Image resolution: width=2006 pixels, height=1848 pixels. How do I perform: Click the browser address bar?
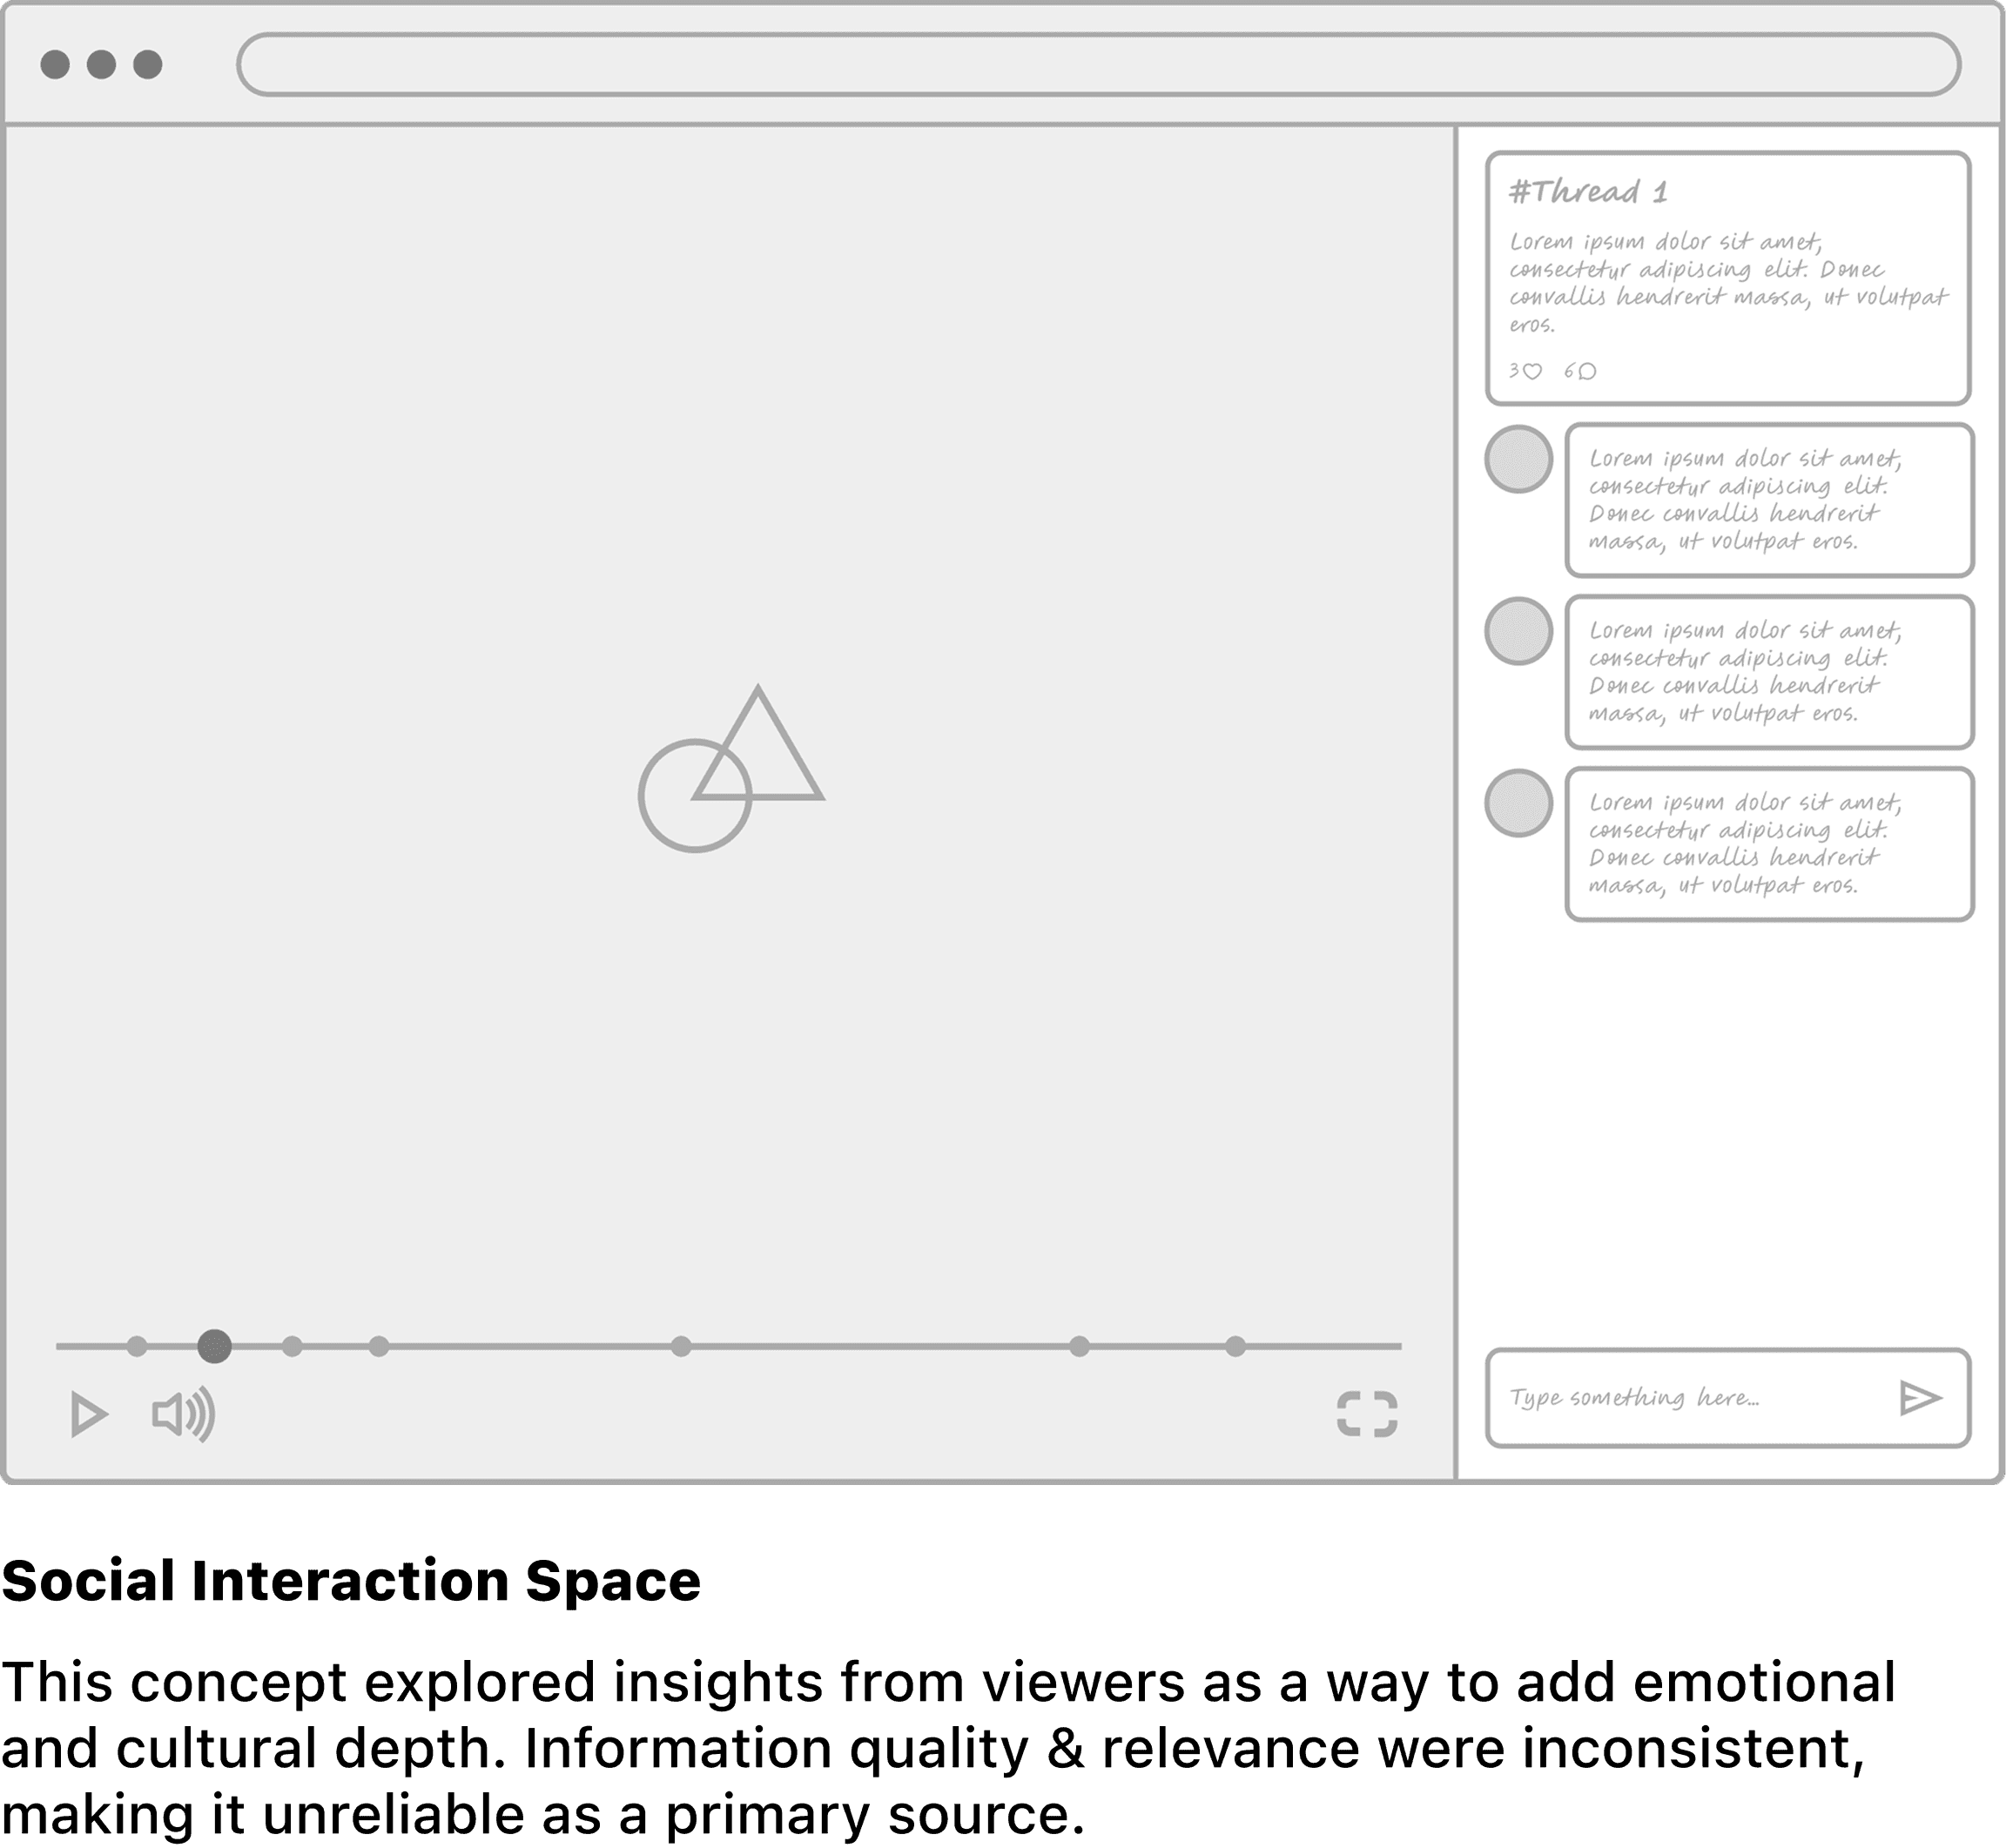point(1097,65)
